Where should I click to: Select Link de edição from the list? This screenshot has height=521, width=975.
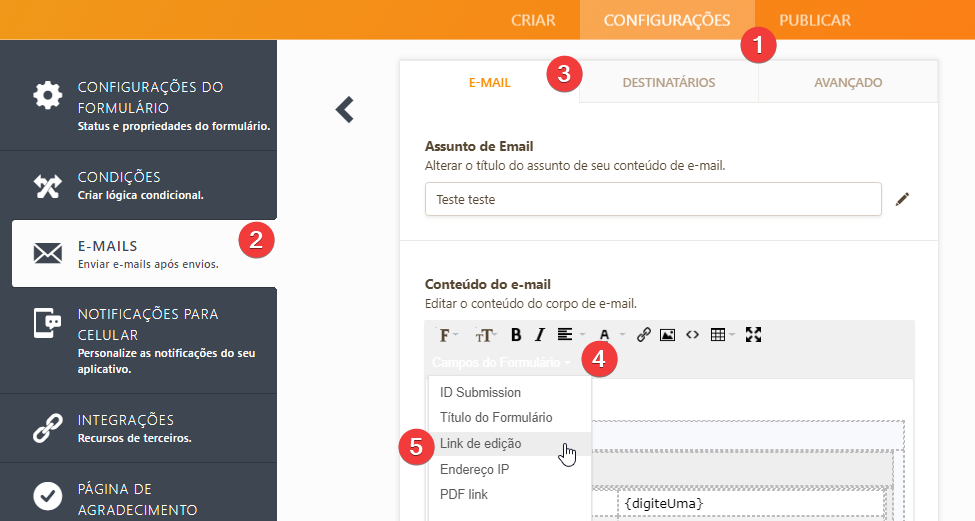[x=480, y=443]
